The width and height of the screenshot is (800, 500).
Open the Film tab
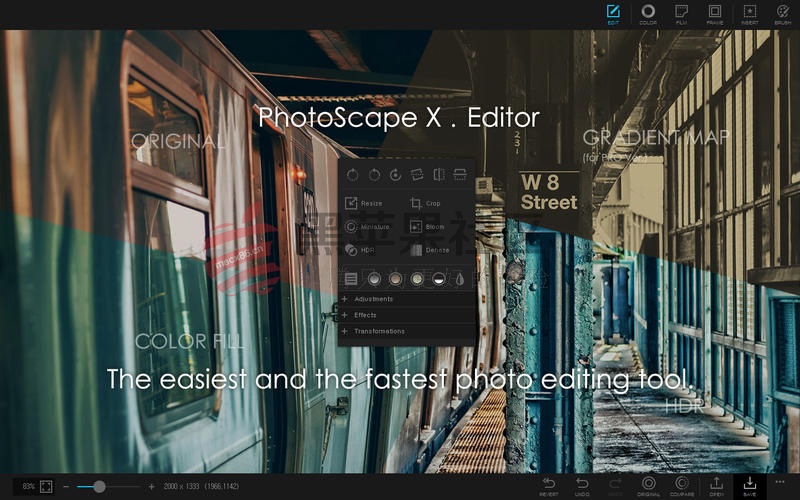tap(681, 14)
